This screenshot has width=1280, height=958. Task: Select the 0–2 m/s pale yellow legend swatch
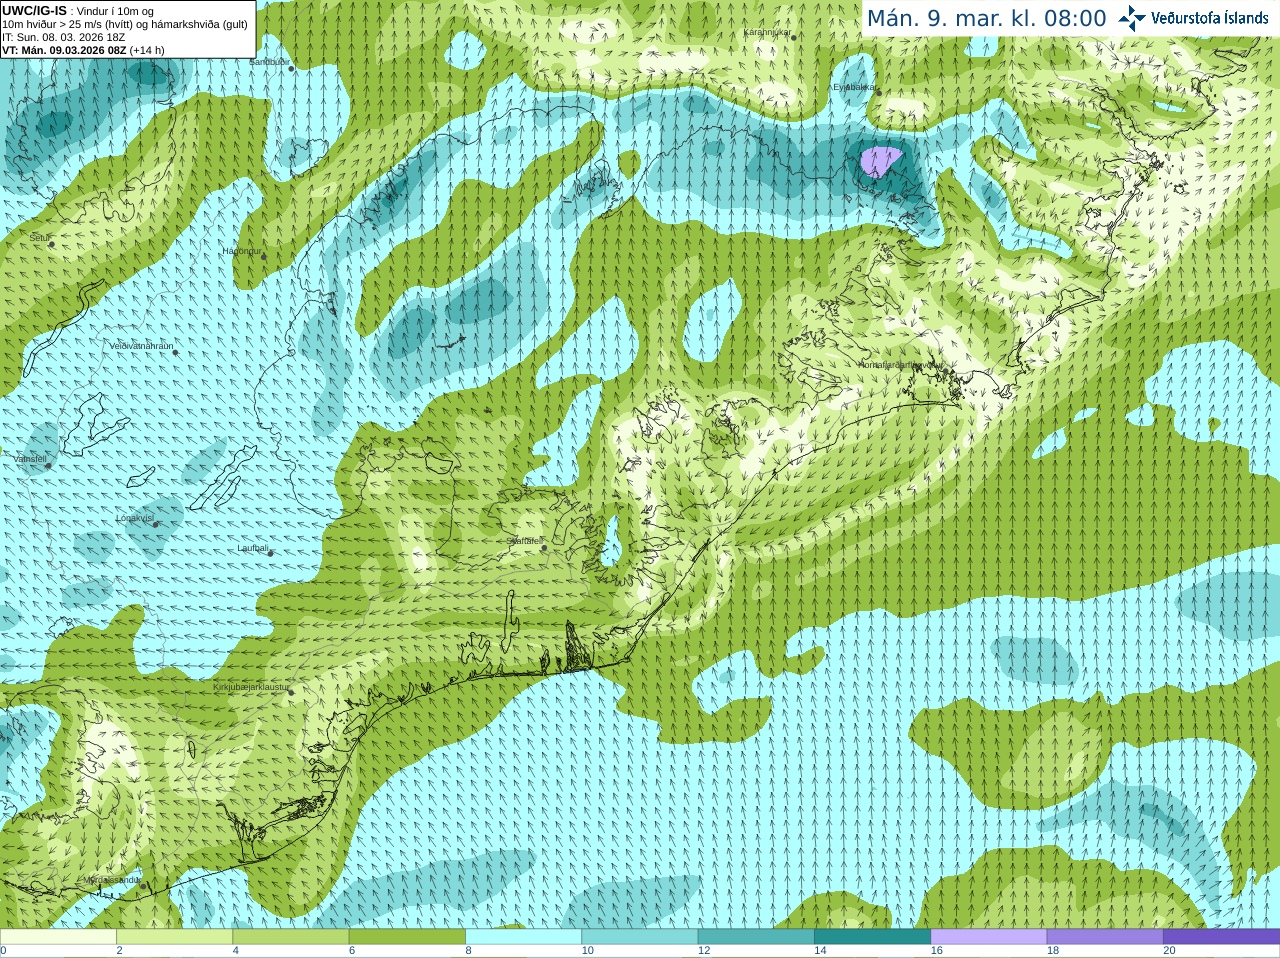(58, 936)
